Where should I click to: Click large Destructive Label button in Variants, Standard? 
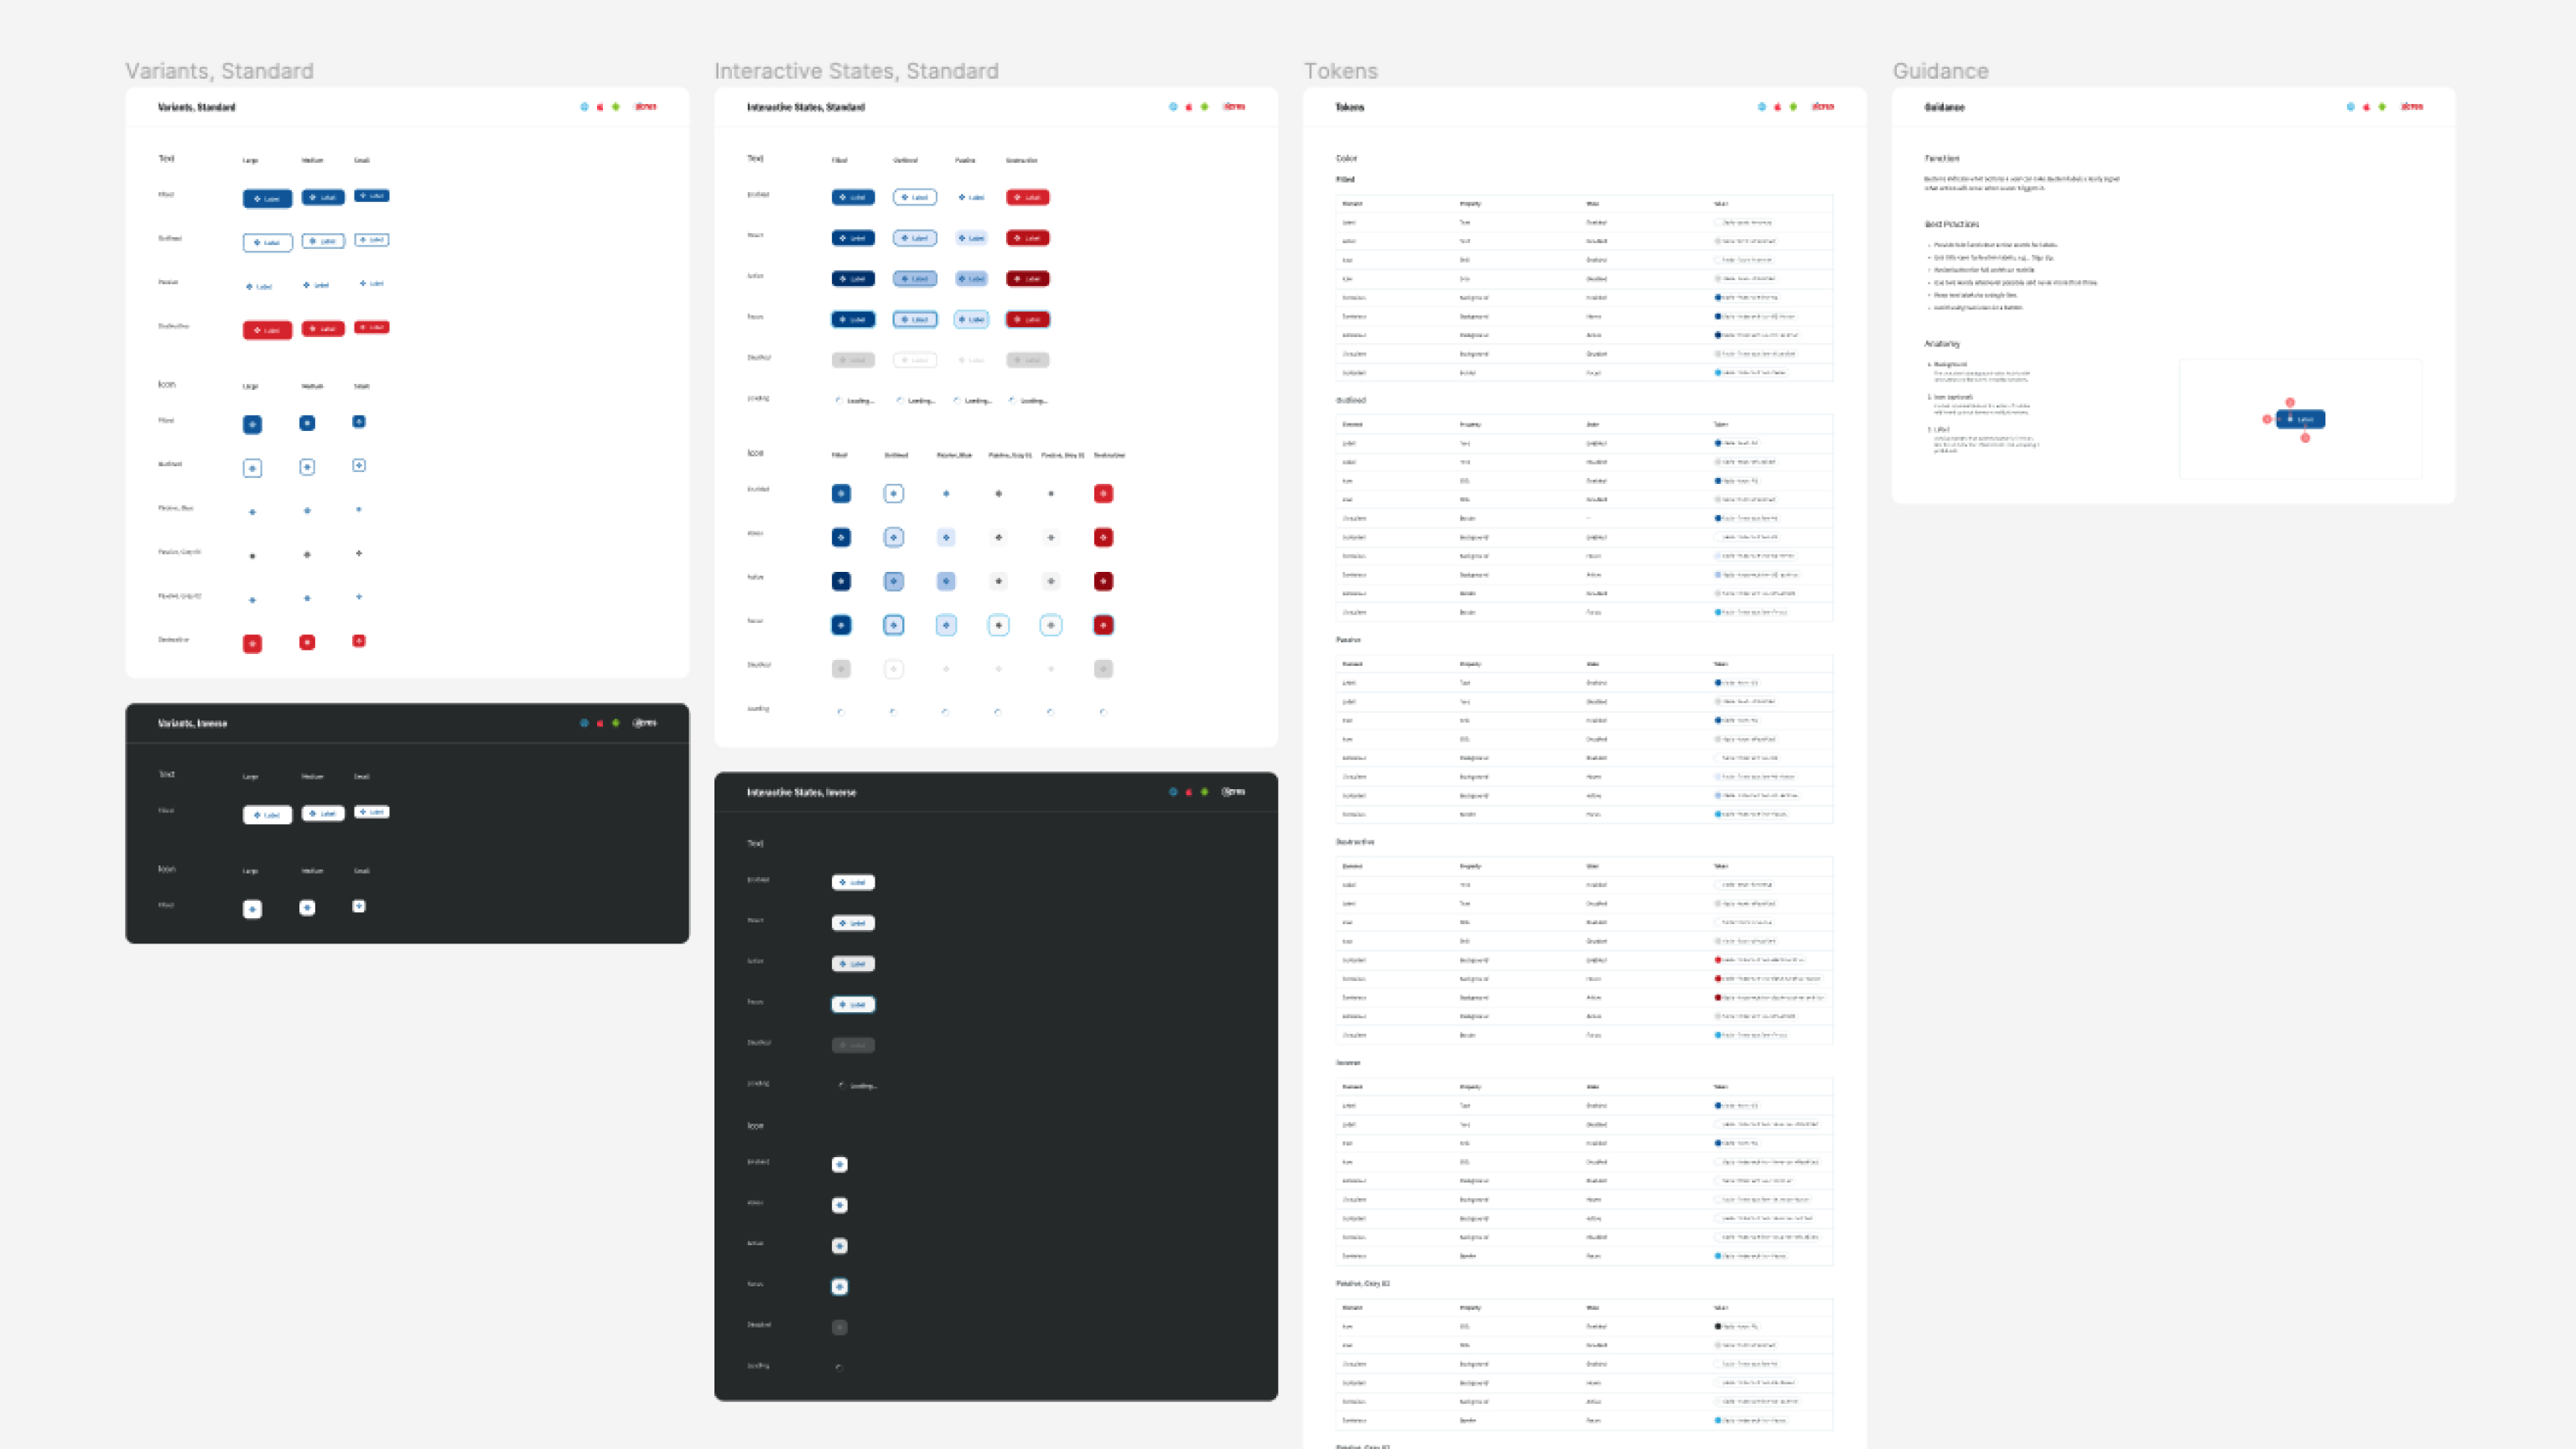click(x=267, y=331)
